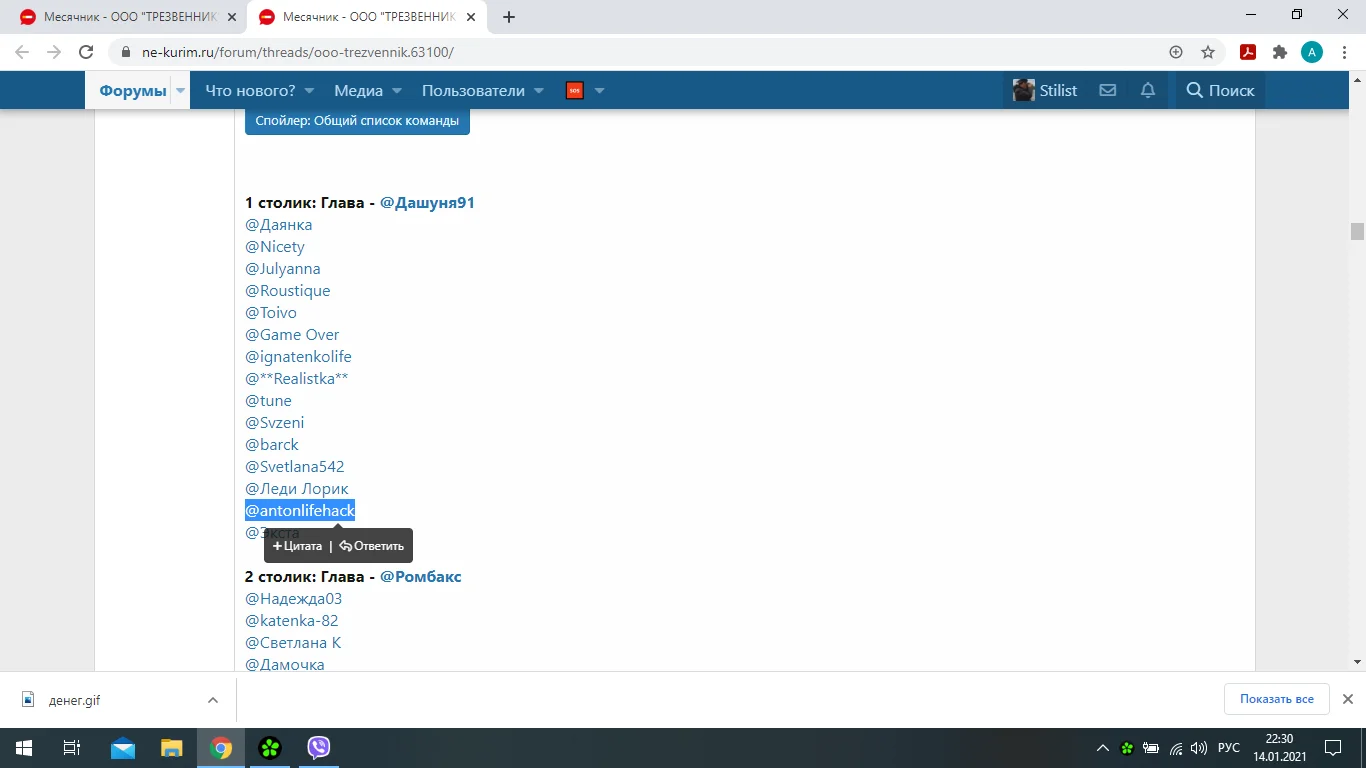Viewport: 1366px width, 768px height.
Task: Click the red SOS icon in forum navigation
Action: tap(575, 90)
